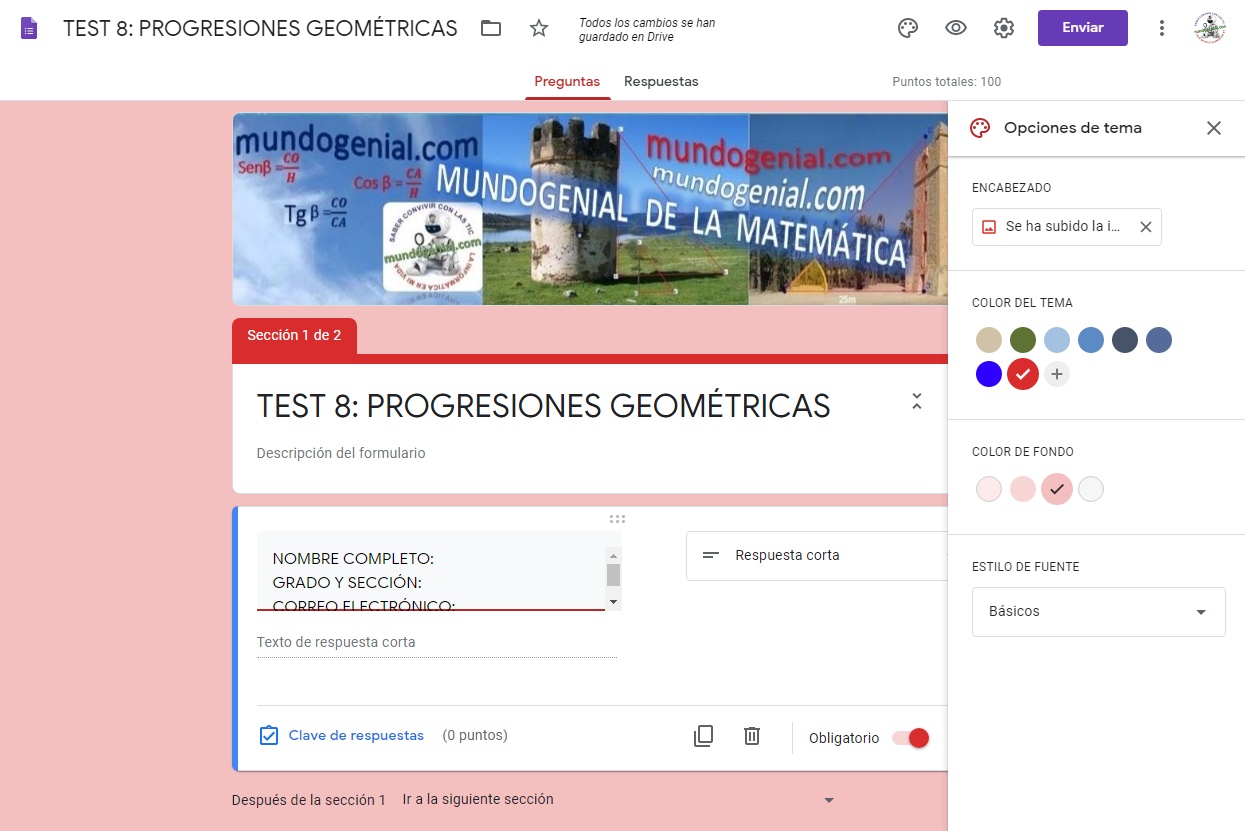
Task: Star this form
Action: coord(539,28)
